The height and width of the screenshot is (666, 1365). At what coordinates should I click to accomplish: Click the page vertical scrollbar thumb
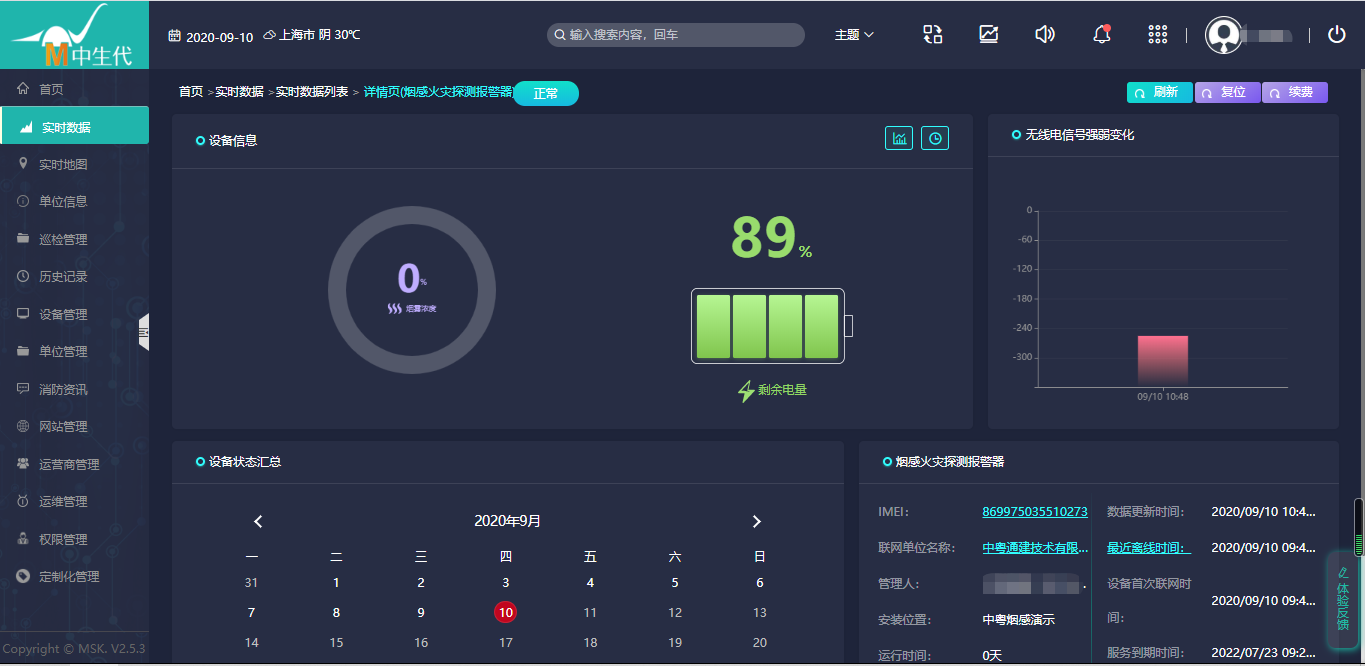[1358, 527]
